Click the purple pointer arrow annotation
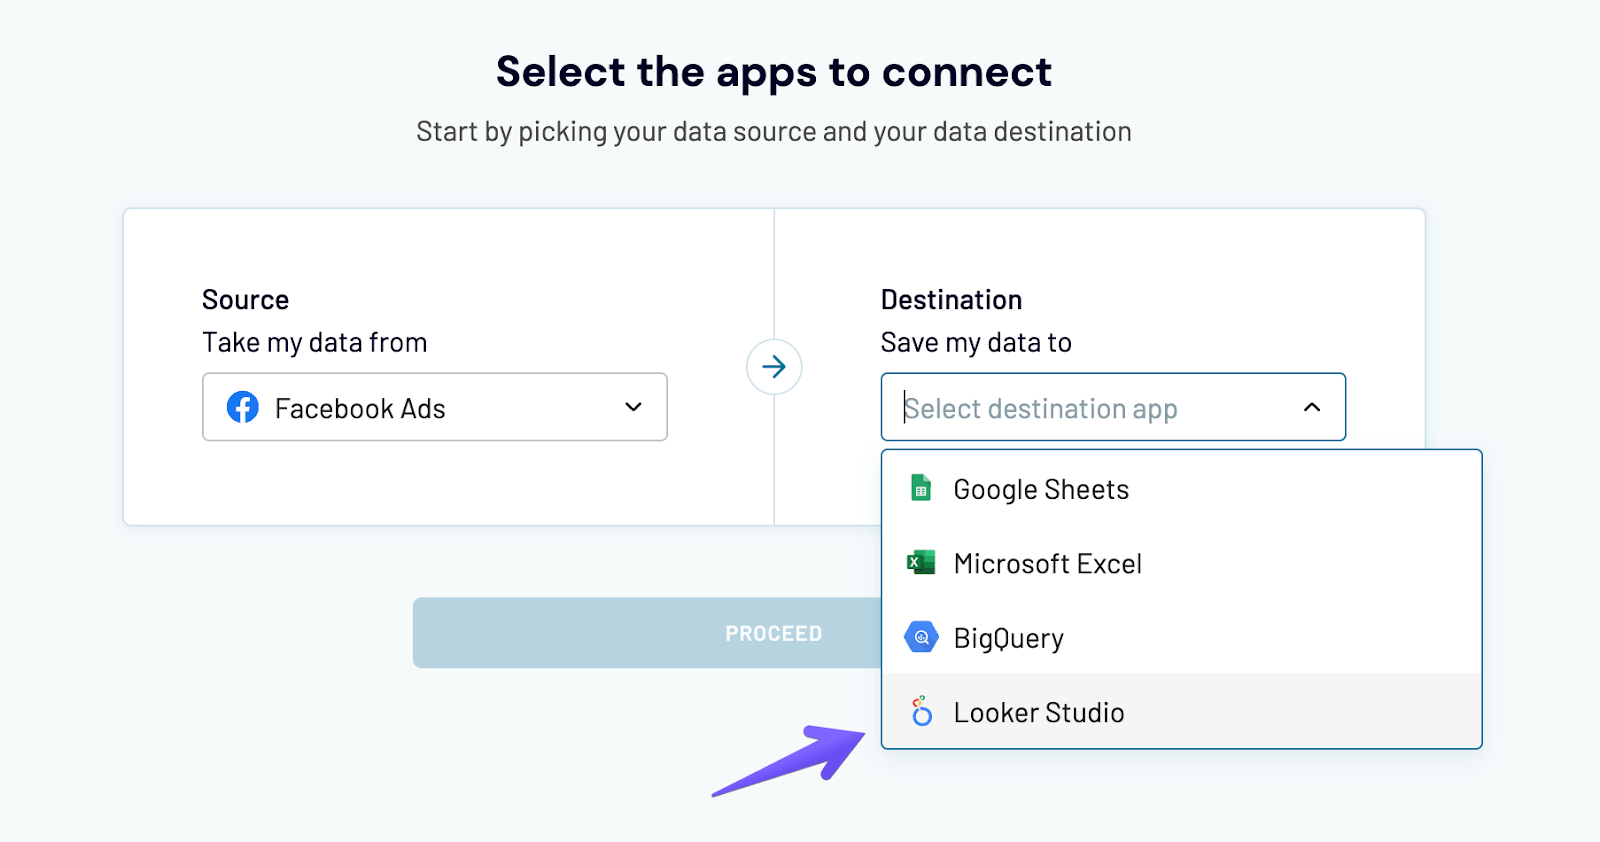This screenshot has width=1600, height=842. coord(791,760)
